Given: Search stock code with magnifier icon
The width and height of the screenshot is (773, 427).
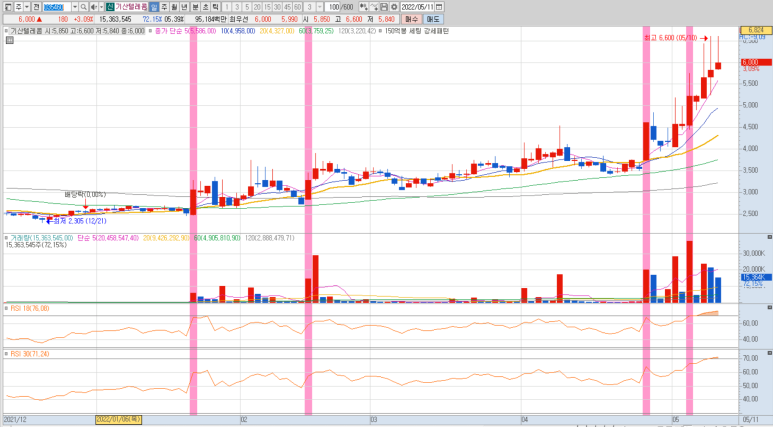Looking at the screenshot, I should click(84, 7).
